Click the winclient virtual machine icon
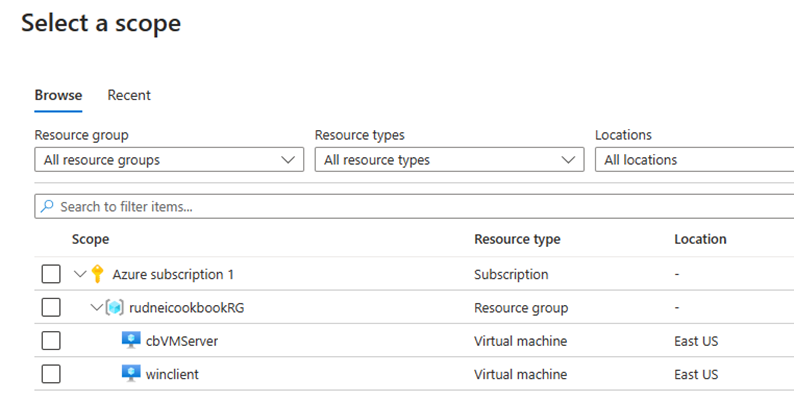The height and width of the screenshot is (401, 794). pos(130,374)
